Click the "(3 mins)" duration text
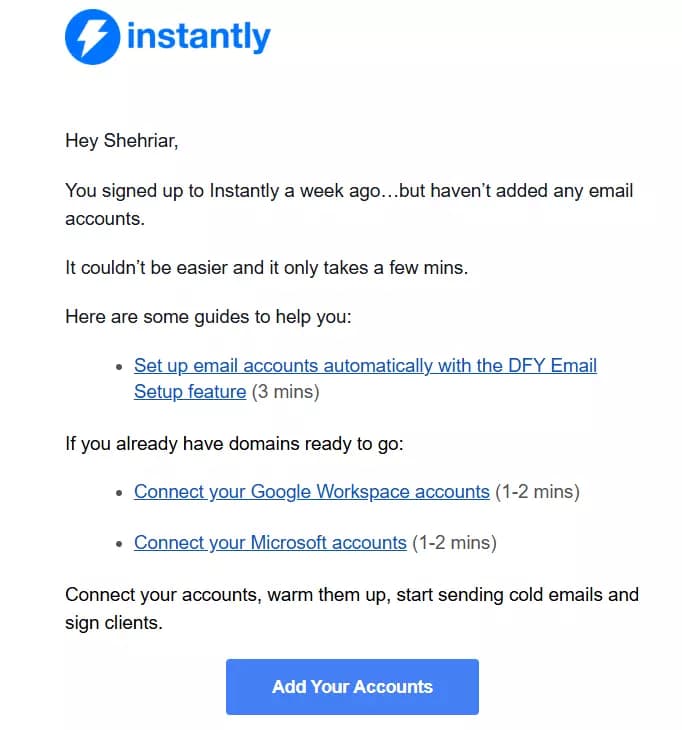Image resolution: width=682 pixels, height=730 pixels. click(285, 392)
